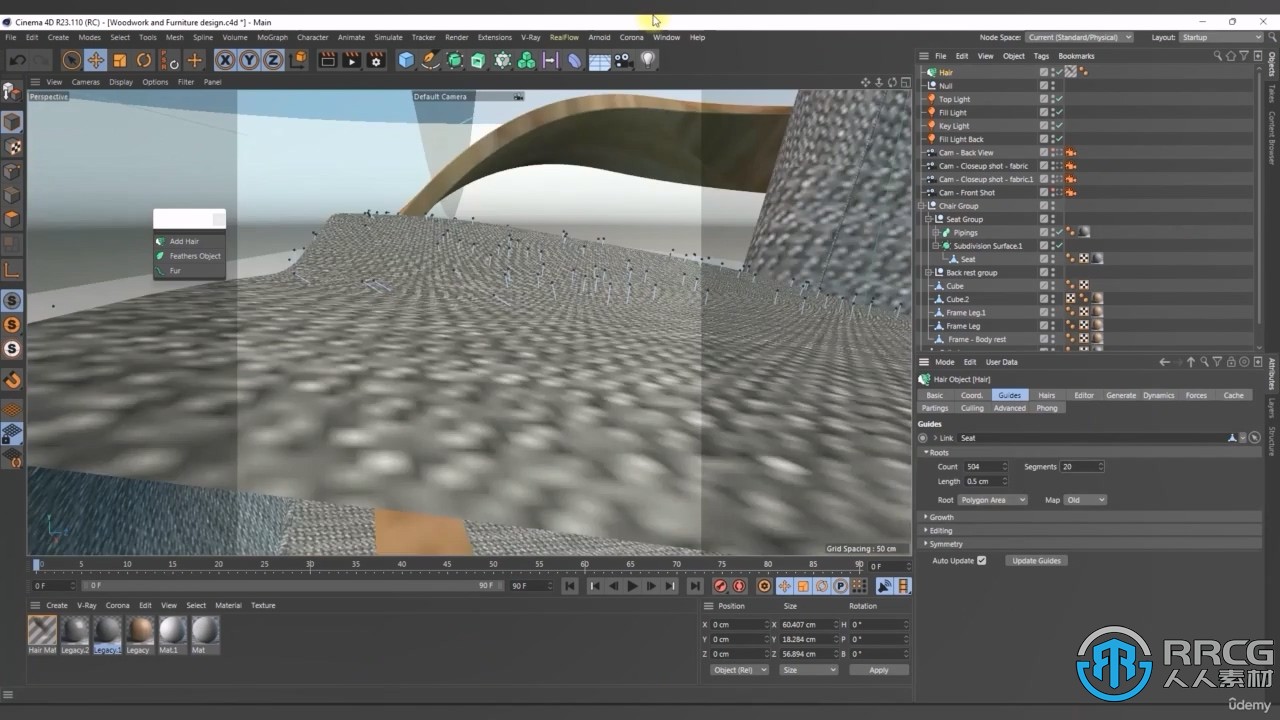This screenshot has width=1280, height=720.
Task: Click the Bend deformer icon
Action: coord(574,60)
